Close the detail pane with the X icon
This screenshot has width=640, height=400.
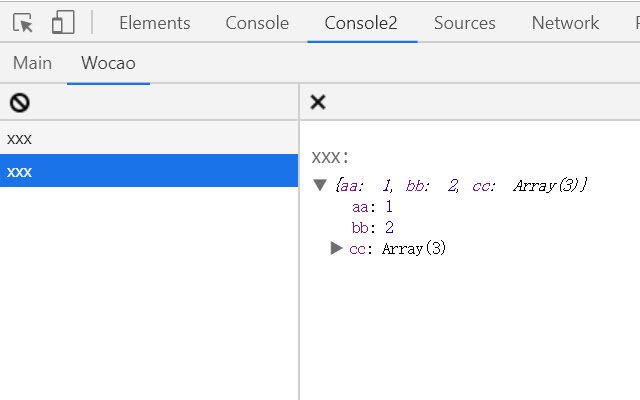coord(318,102)
